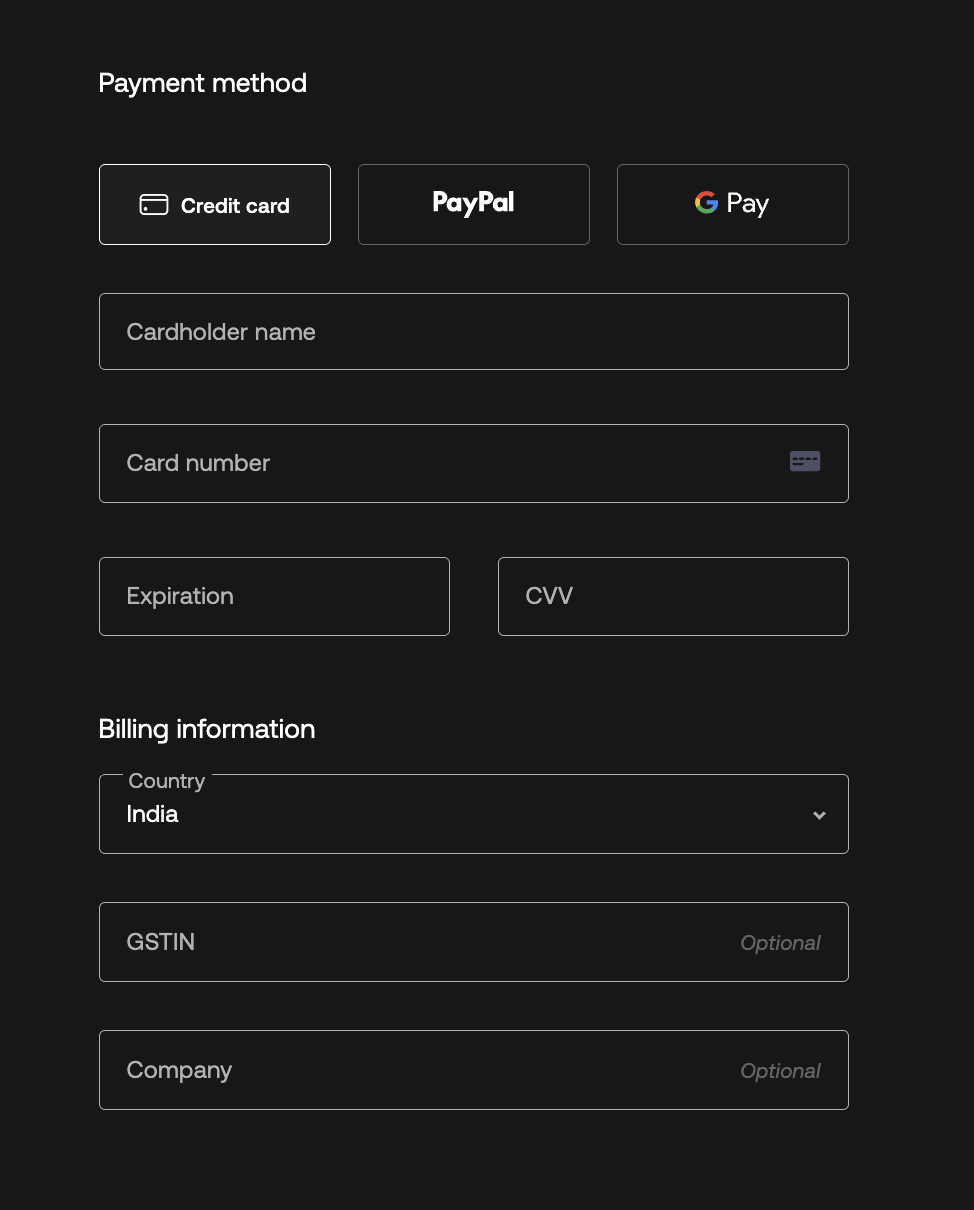
Task: Focus the GSTIN input field
Action: click(x=420, y=942)
